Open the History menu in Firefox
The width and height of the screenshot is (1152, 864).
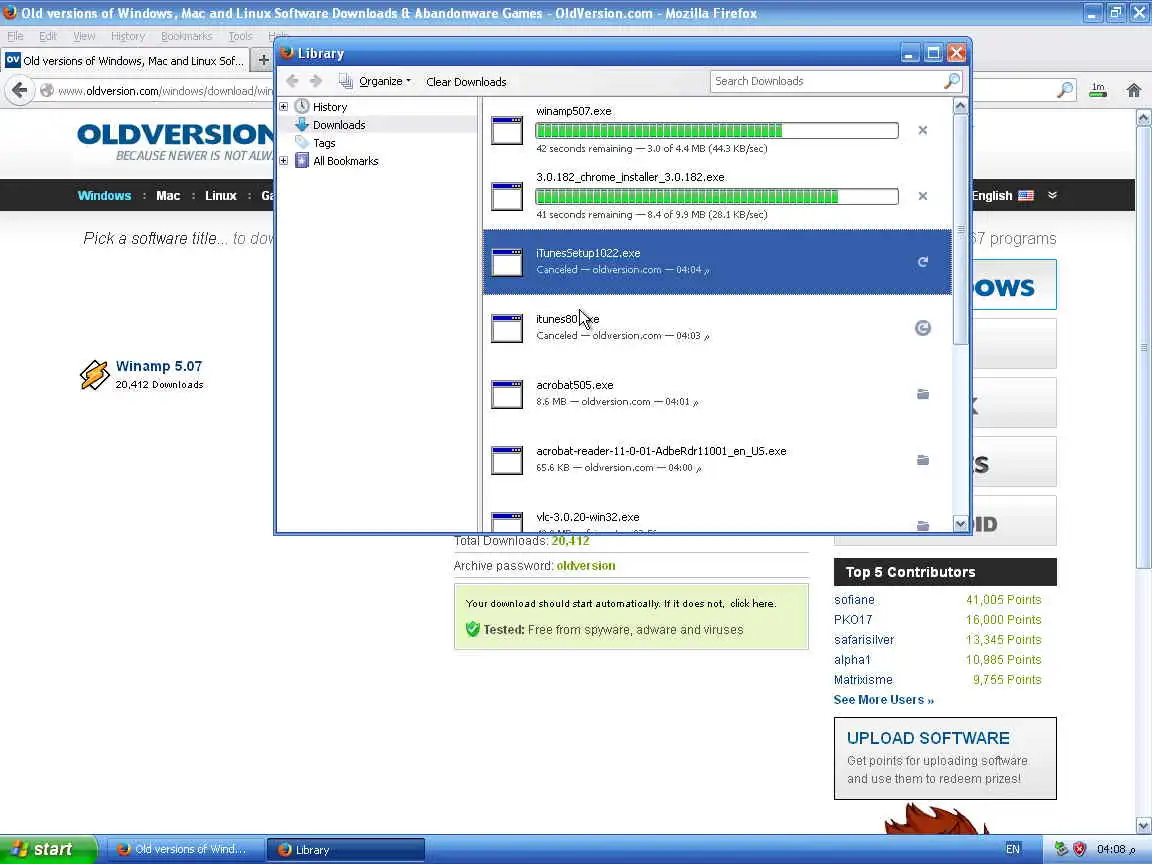click(x=128, y=36)
